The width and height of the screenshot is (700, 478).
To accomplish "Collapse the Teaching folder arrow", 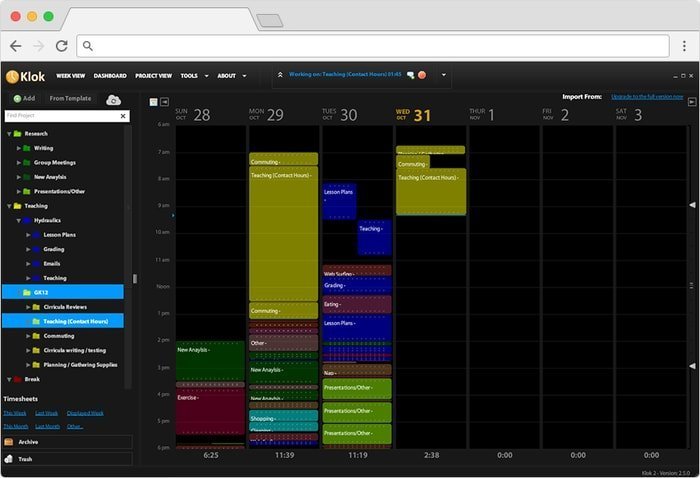I will [x=9, y=206].
